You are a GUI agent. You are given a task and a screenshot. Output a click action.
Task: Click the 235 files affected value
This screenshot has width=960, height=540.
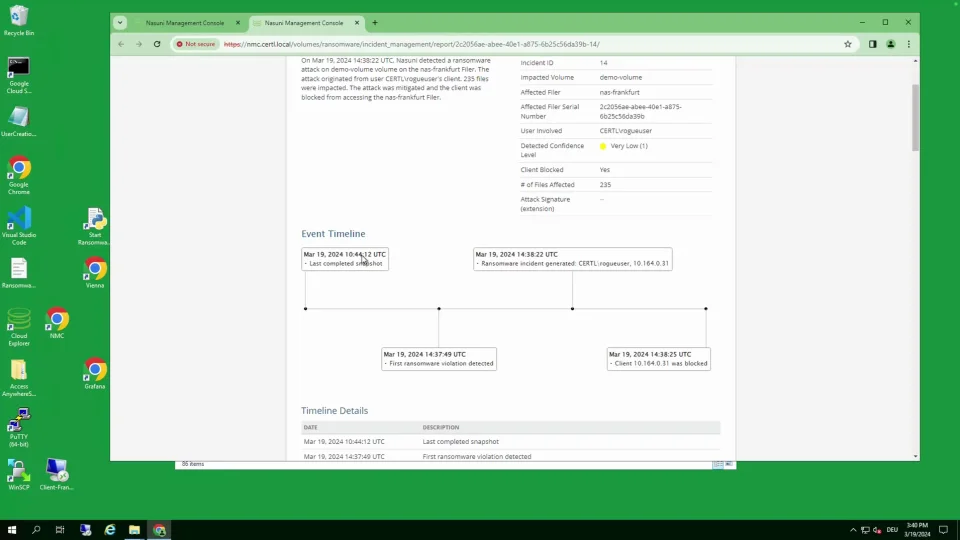coord(605,185)
